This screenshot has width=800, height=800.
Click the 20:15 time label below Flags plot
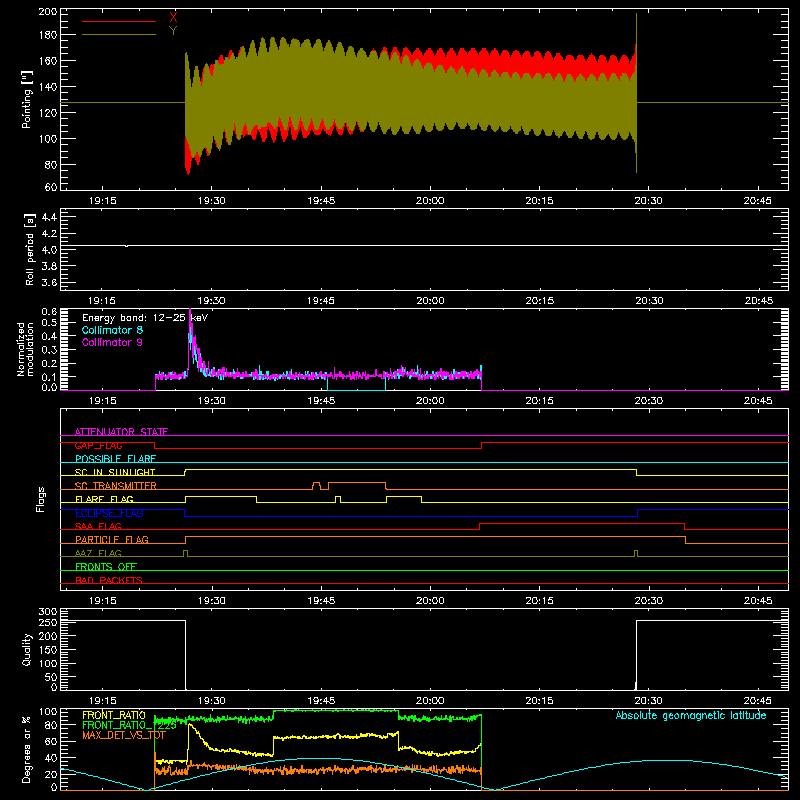point(539,601)
